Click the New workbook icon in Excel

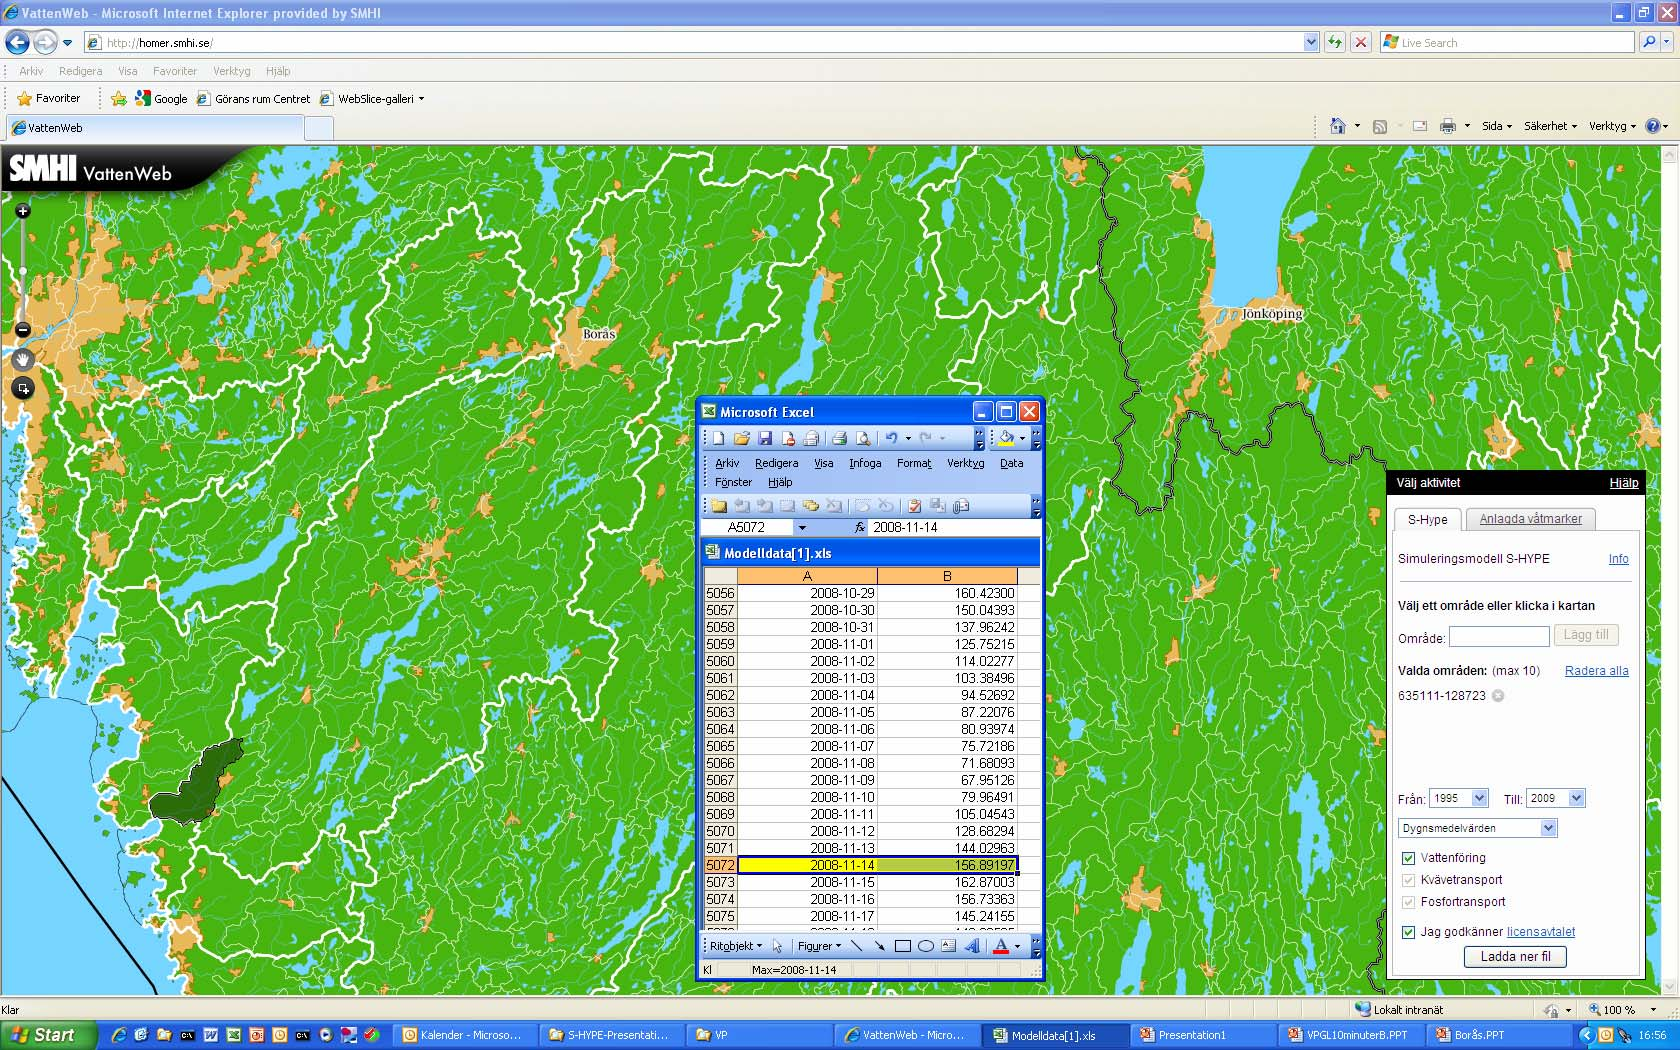coord(718,438)
